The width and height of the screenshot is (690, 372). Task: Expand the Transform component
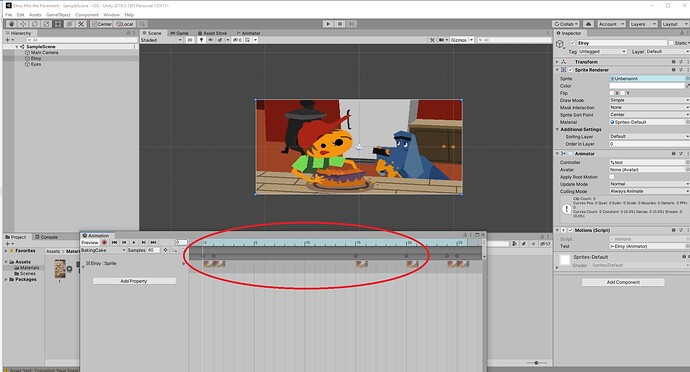coord(557,62)
